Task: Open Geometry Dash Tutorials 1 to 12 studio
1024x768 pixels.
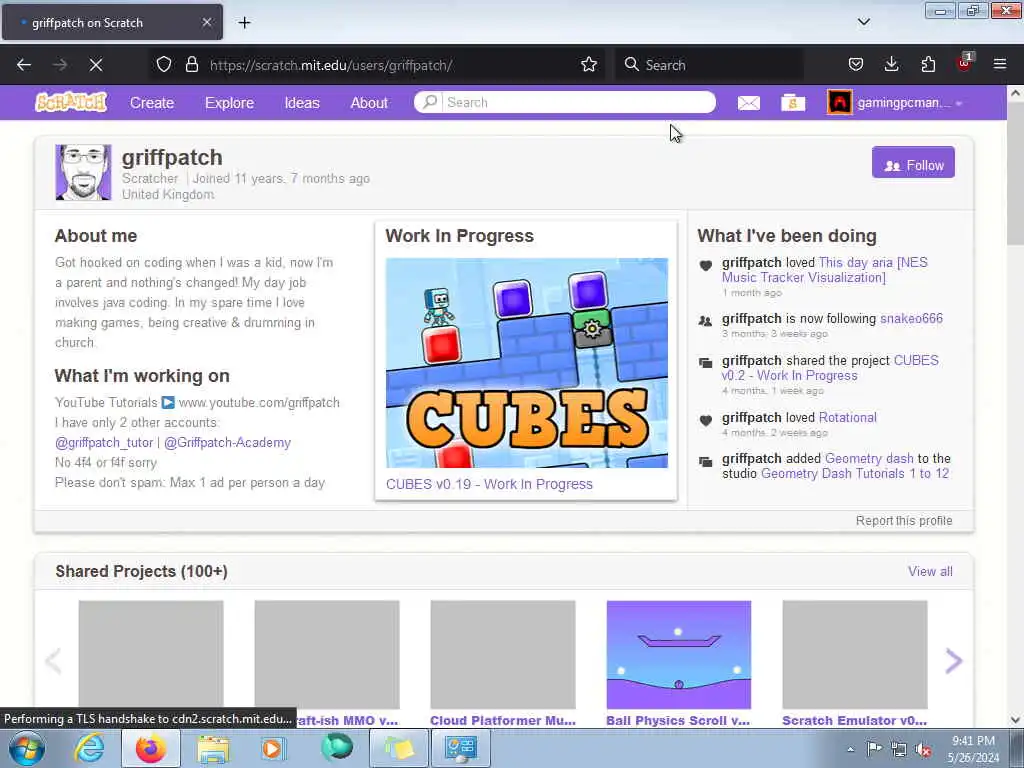Action: point(855,473)
